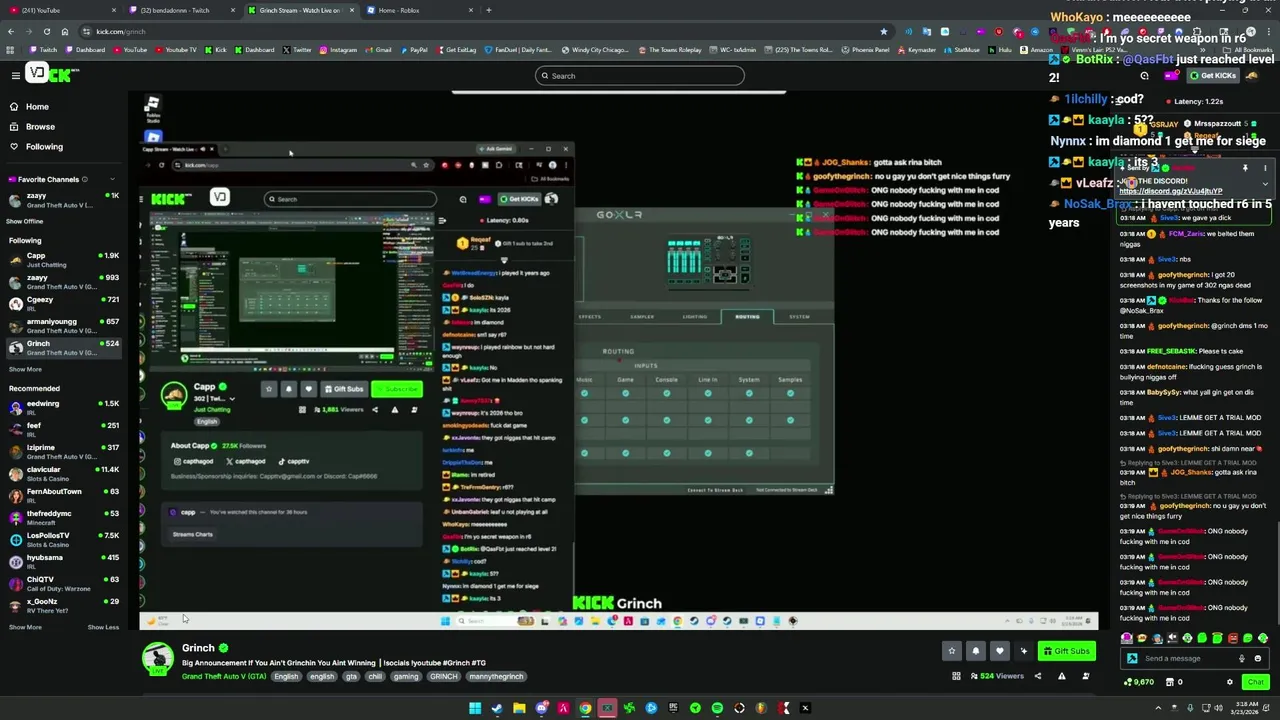
Task: Open Cgeezy channel in Following list
Action: (x=62, y=303)
